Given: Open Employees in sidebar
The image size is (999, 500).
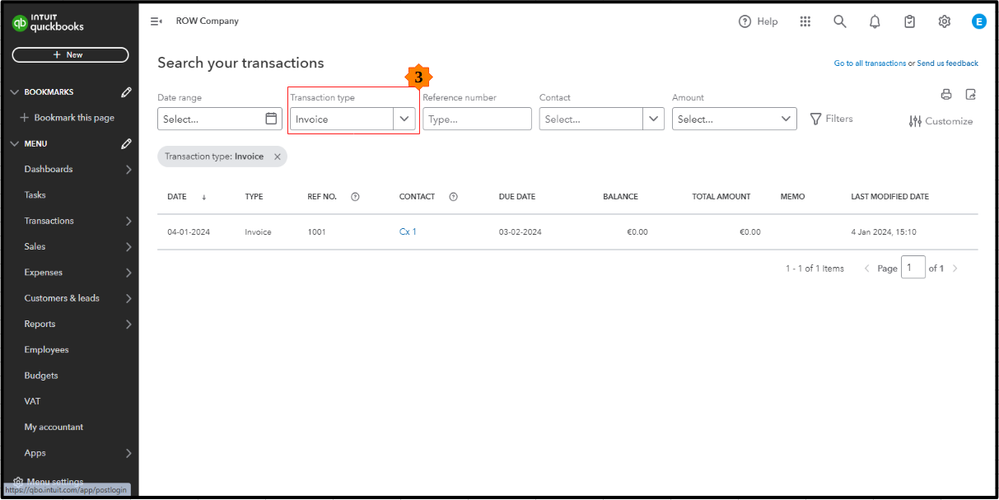Looking at the screenshot, I should pos(47,350).
